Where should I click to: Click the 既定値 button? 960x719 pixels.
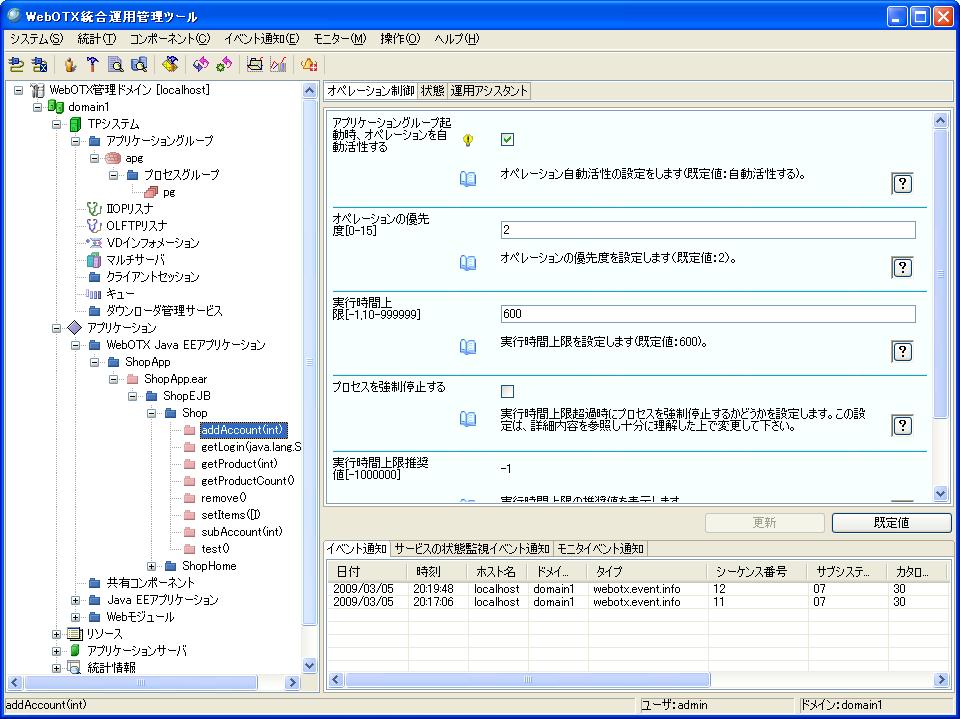click(890, 523)
